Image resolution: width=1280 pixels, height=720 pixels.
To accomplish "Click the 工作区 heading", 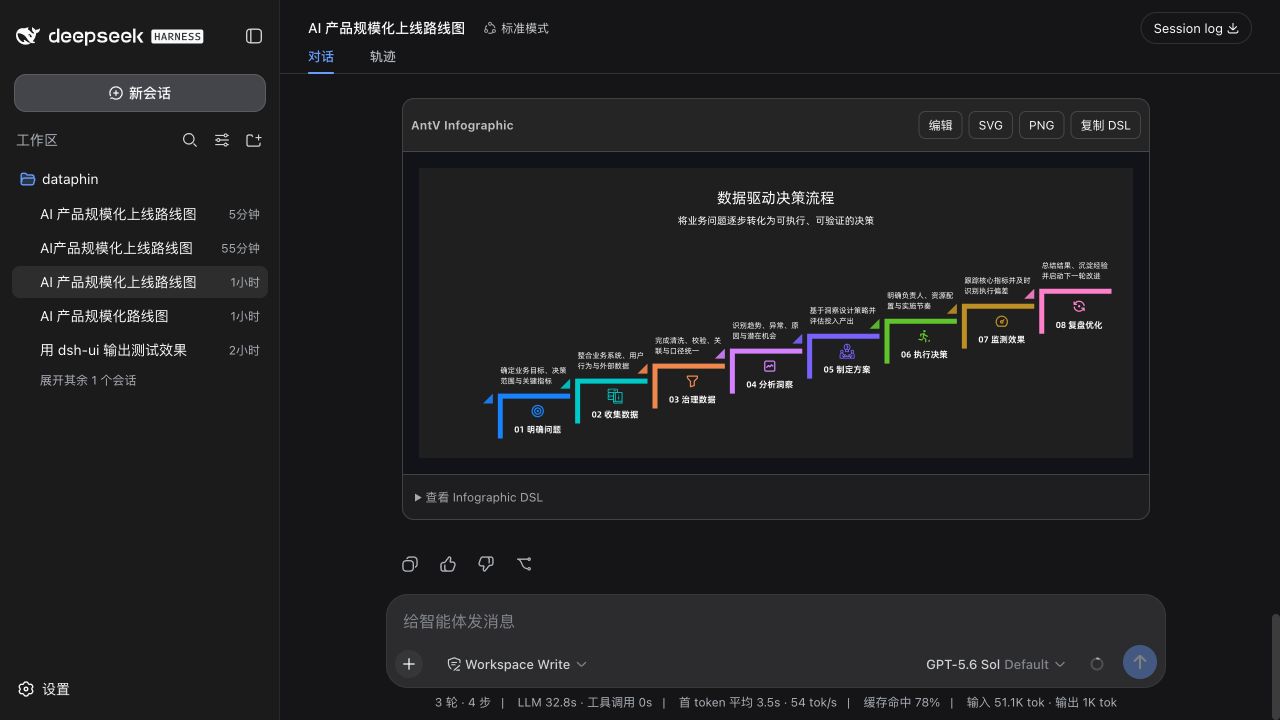I will pos(37,140).
